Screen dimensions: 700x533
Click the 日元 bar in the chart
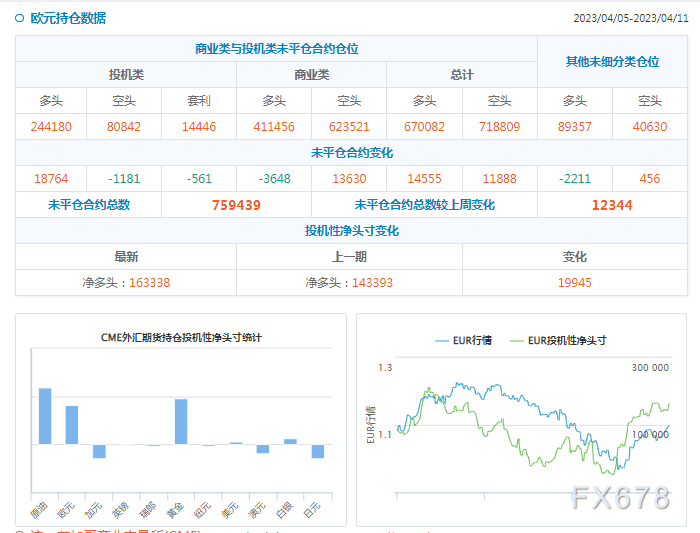pos(318,451)
